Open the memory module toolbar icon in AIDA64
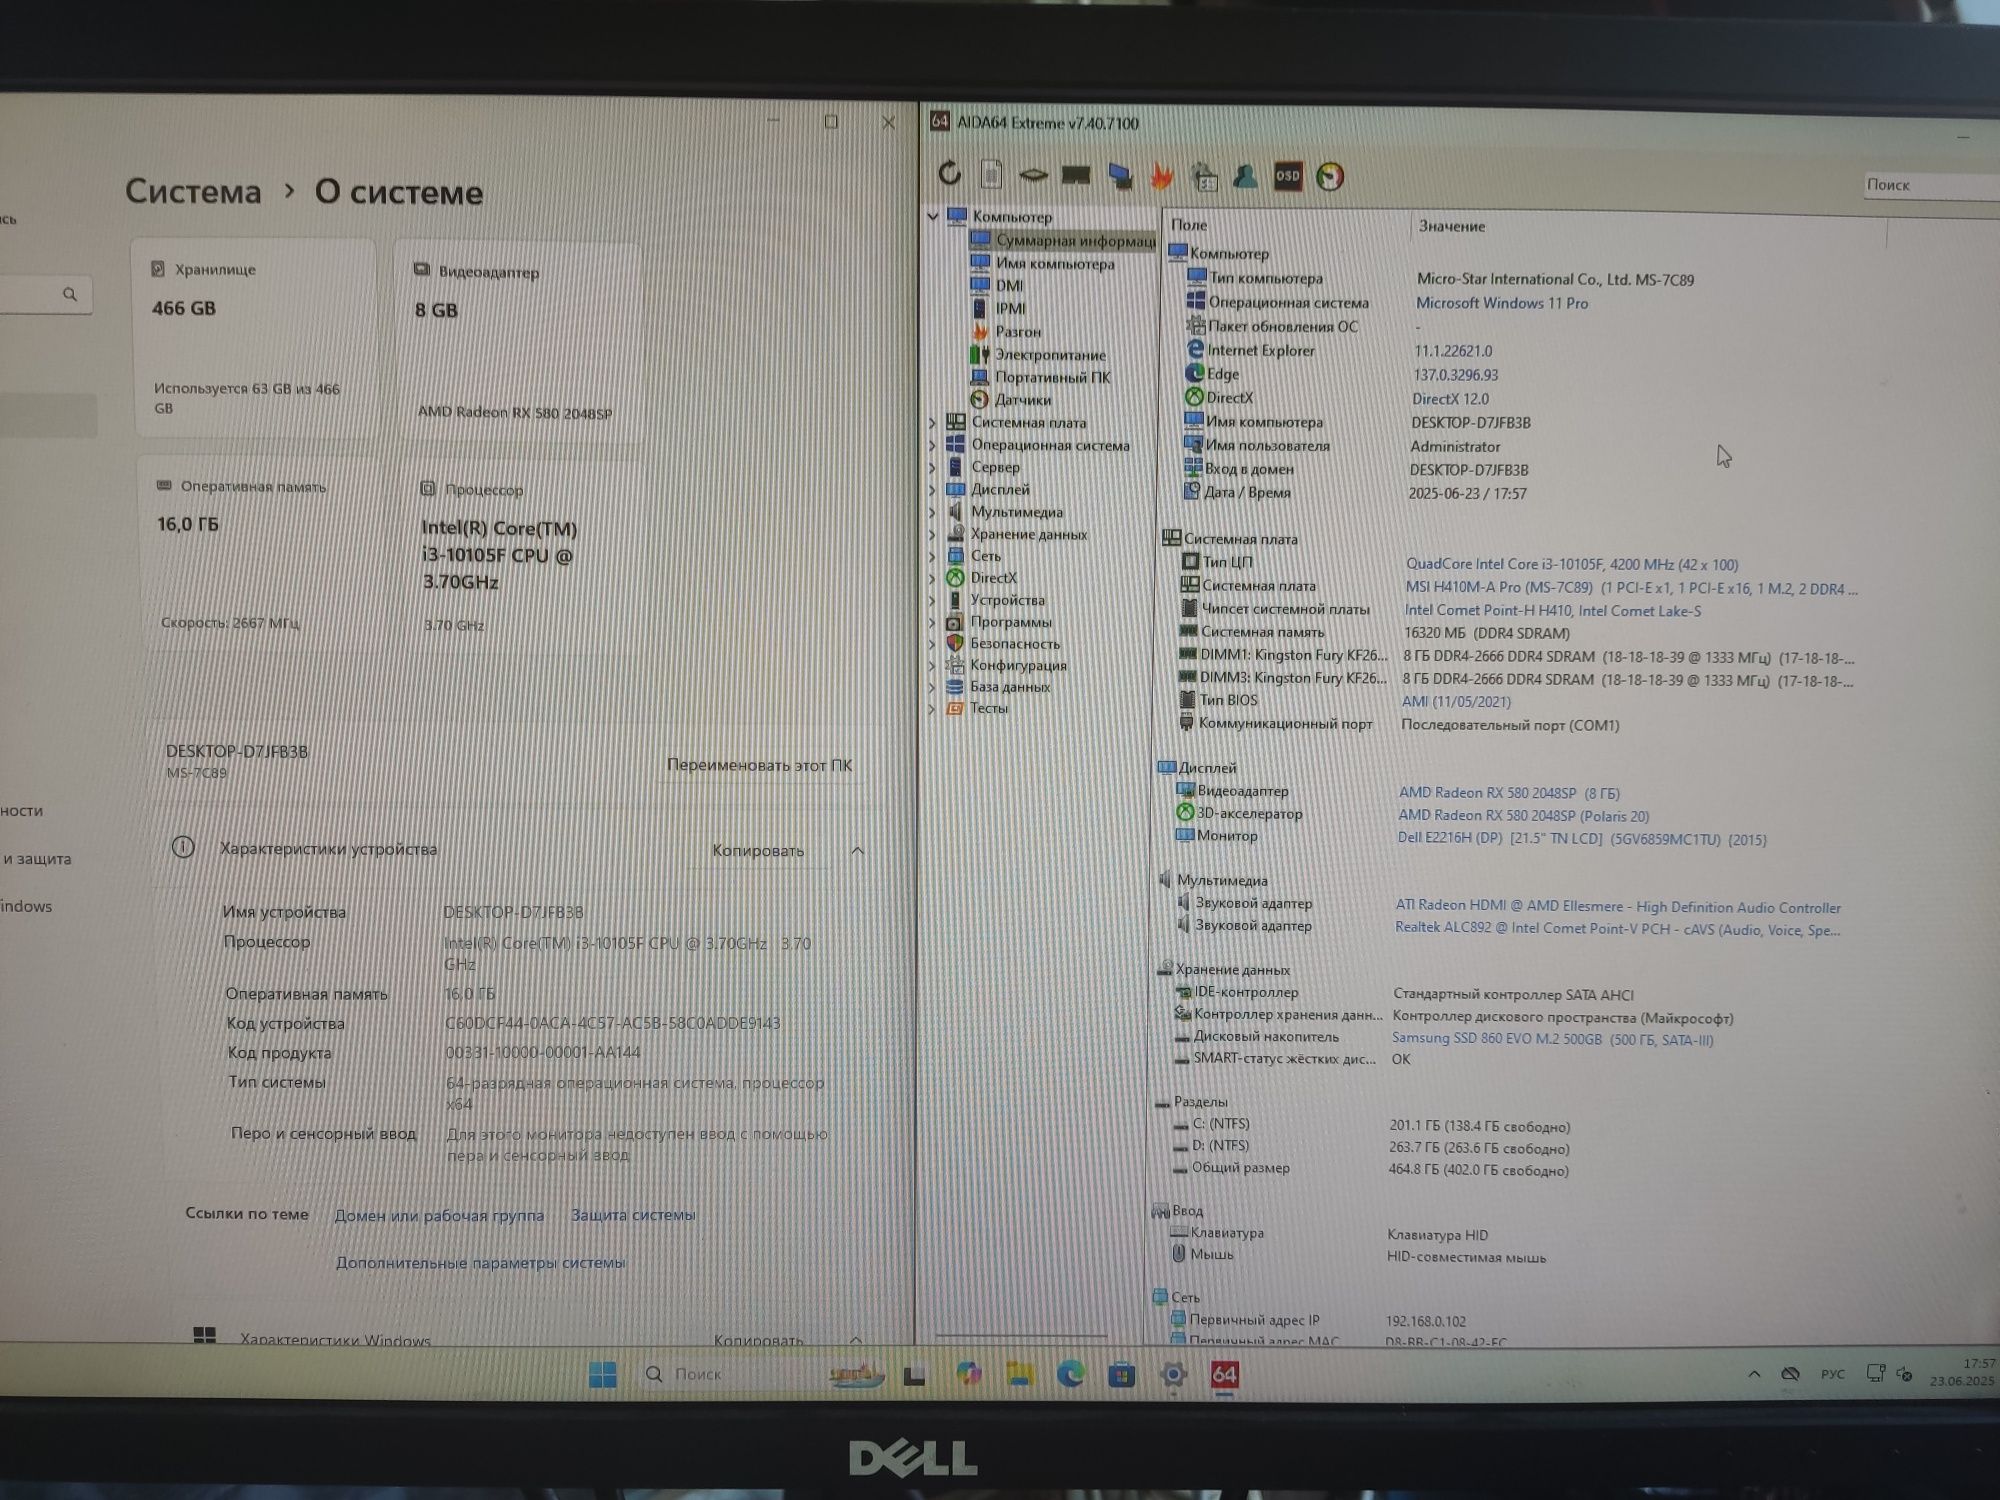The image size is (2000, 1500). tap(1076, 176)
